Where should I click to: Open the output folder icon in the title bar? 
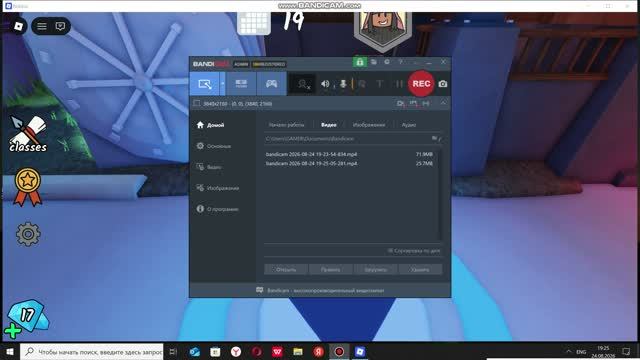(x=373, y=62)
